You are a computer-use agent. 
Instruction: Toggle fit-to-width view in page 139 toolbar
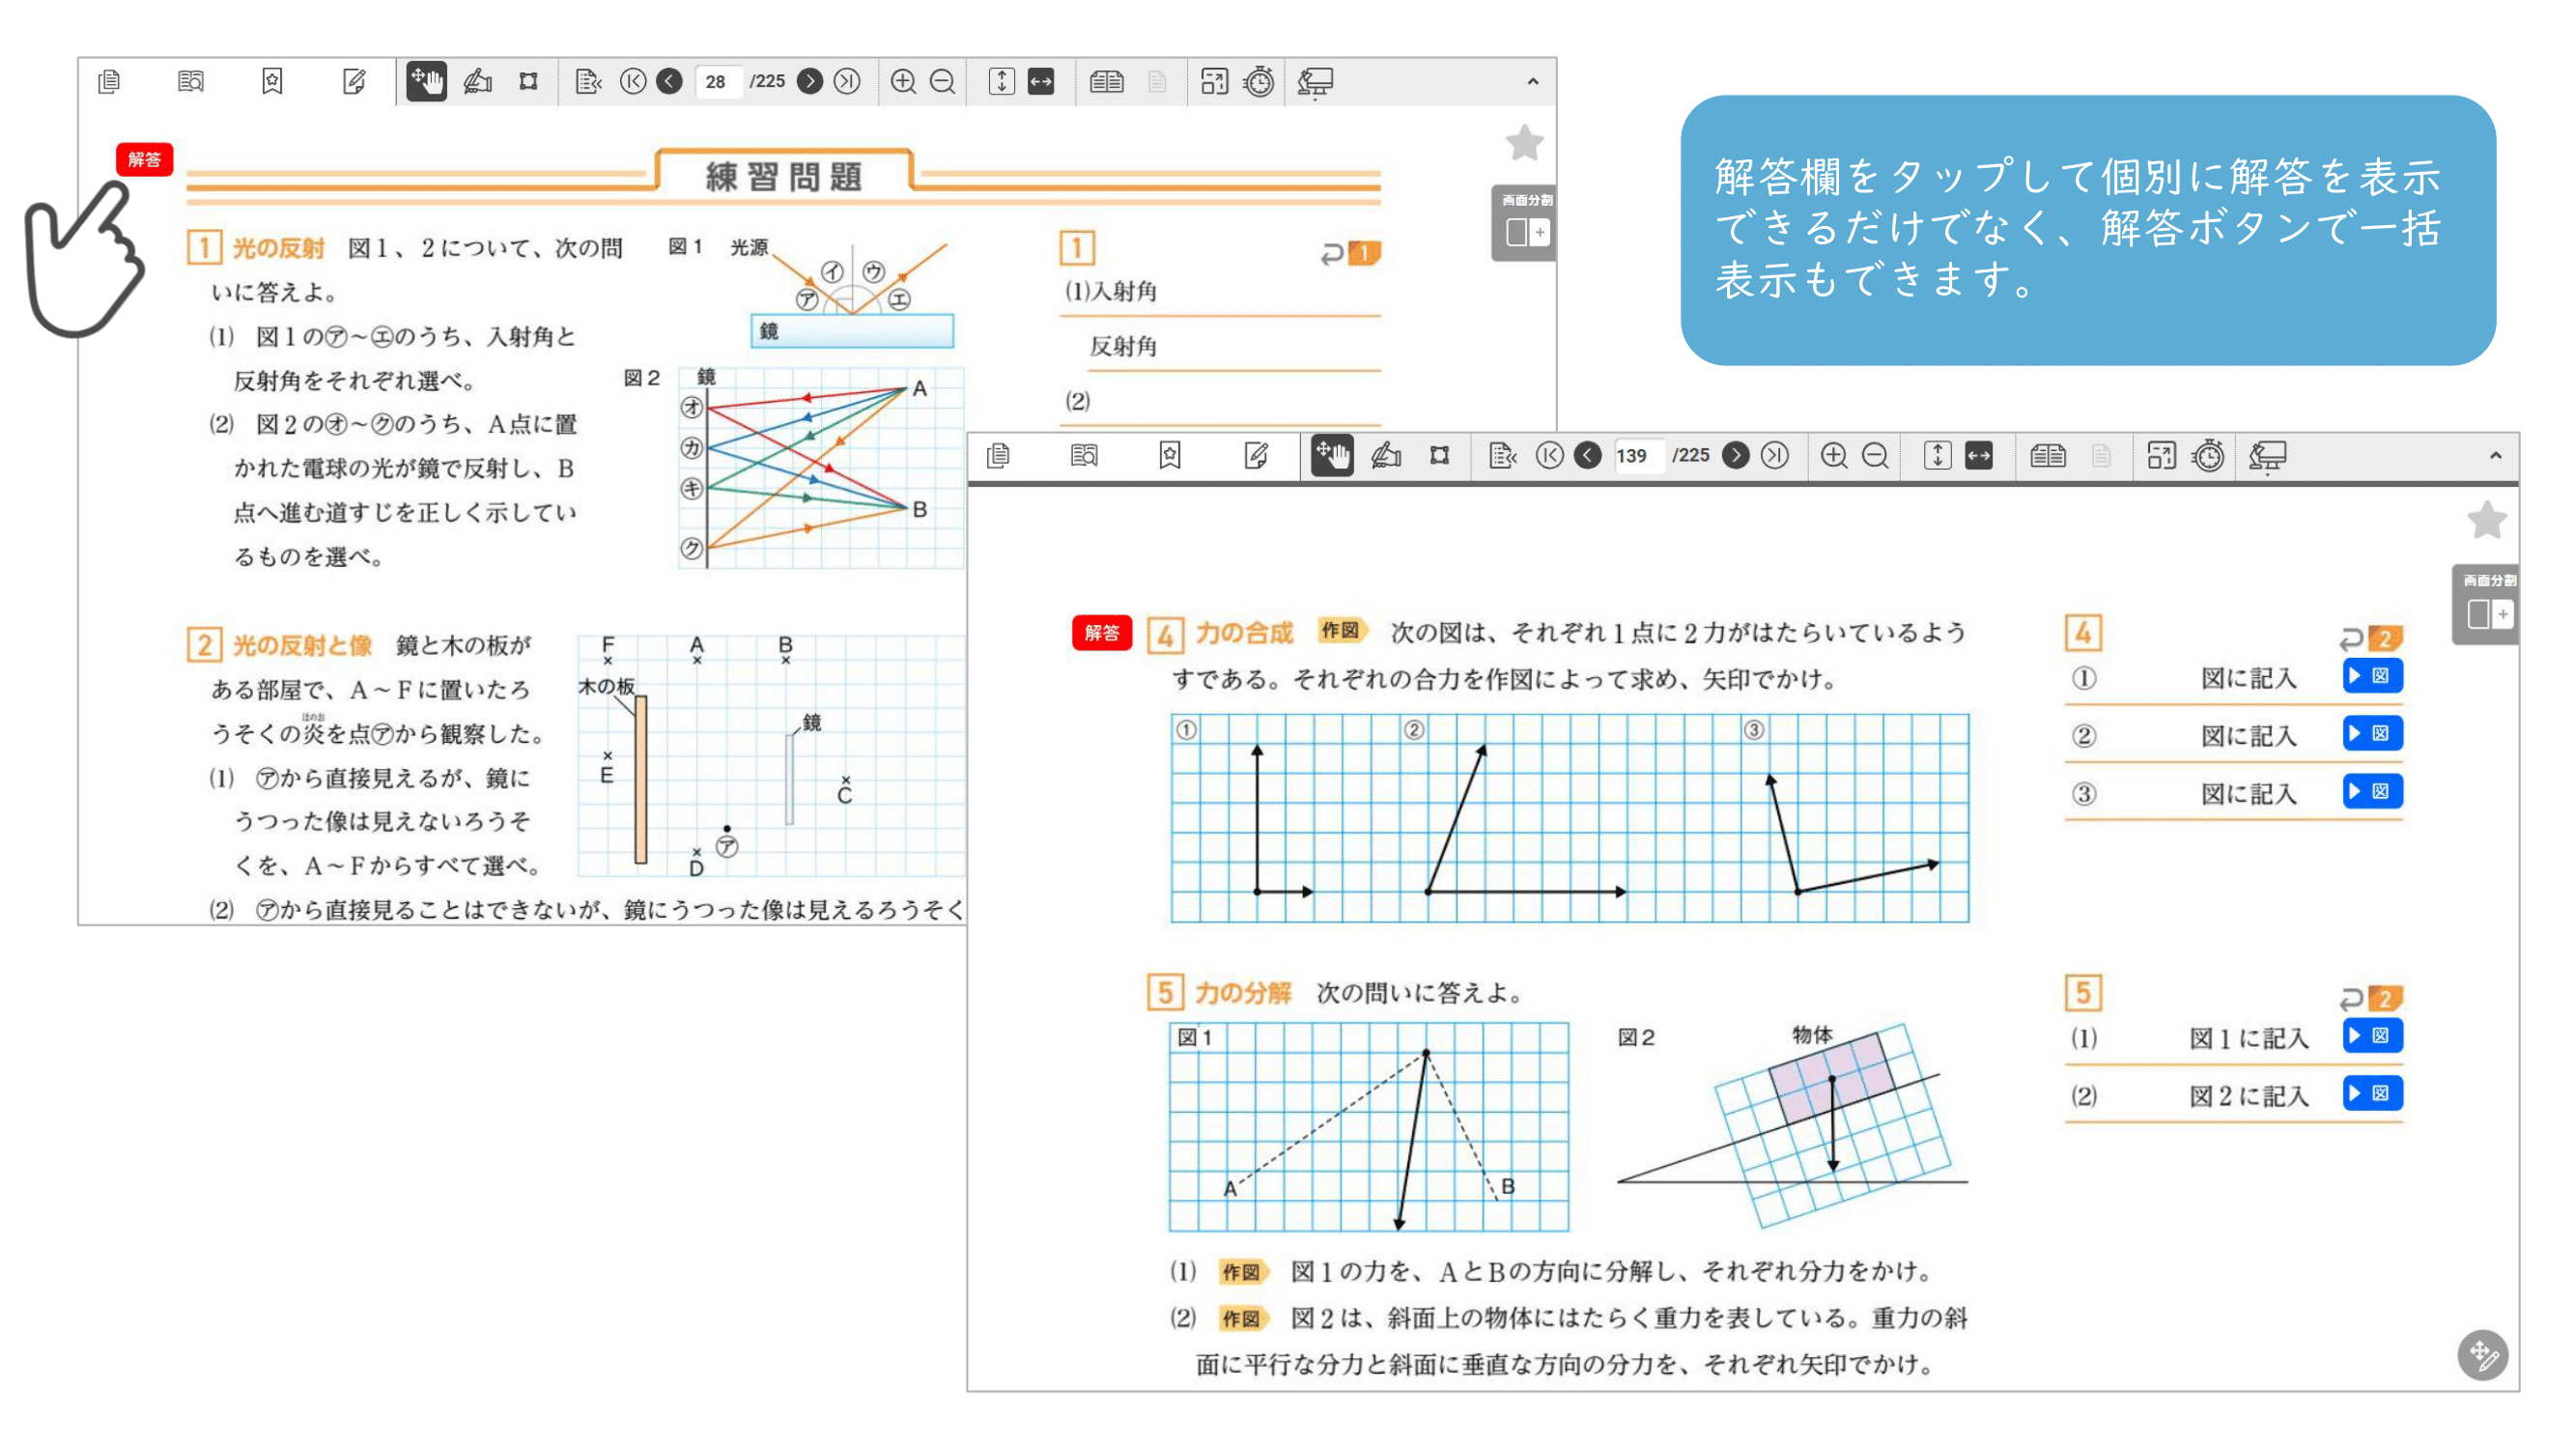(x=1979, y=456)
